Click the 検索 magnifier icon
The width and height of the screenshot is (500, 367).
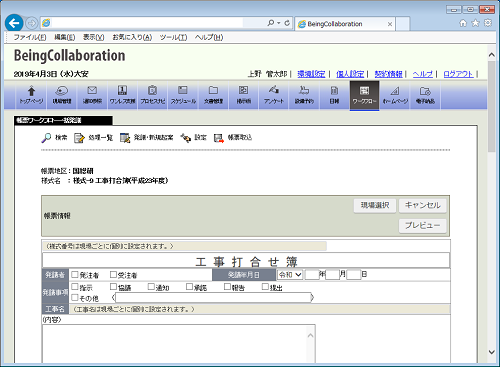pos(46,138)
